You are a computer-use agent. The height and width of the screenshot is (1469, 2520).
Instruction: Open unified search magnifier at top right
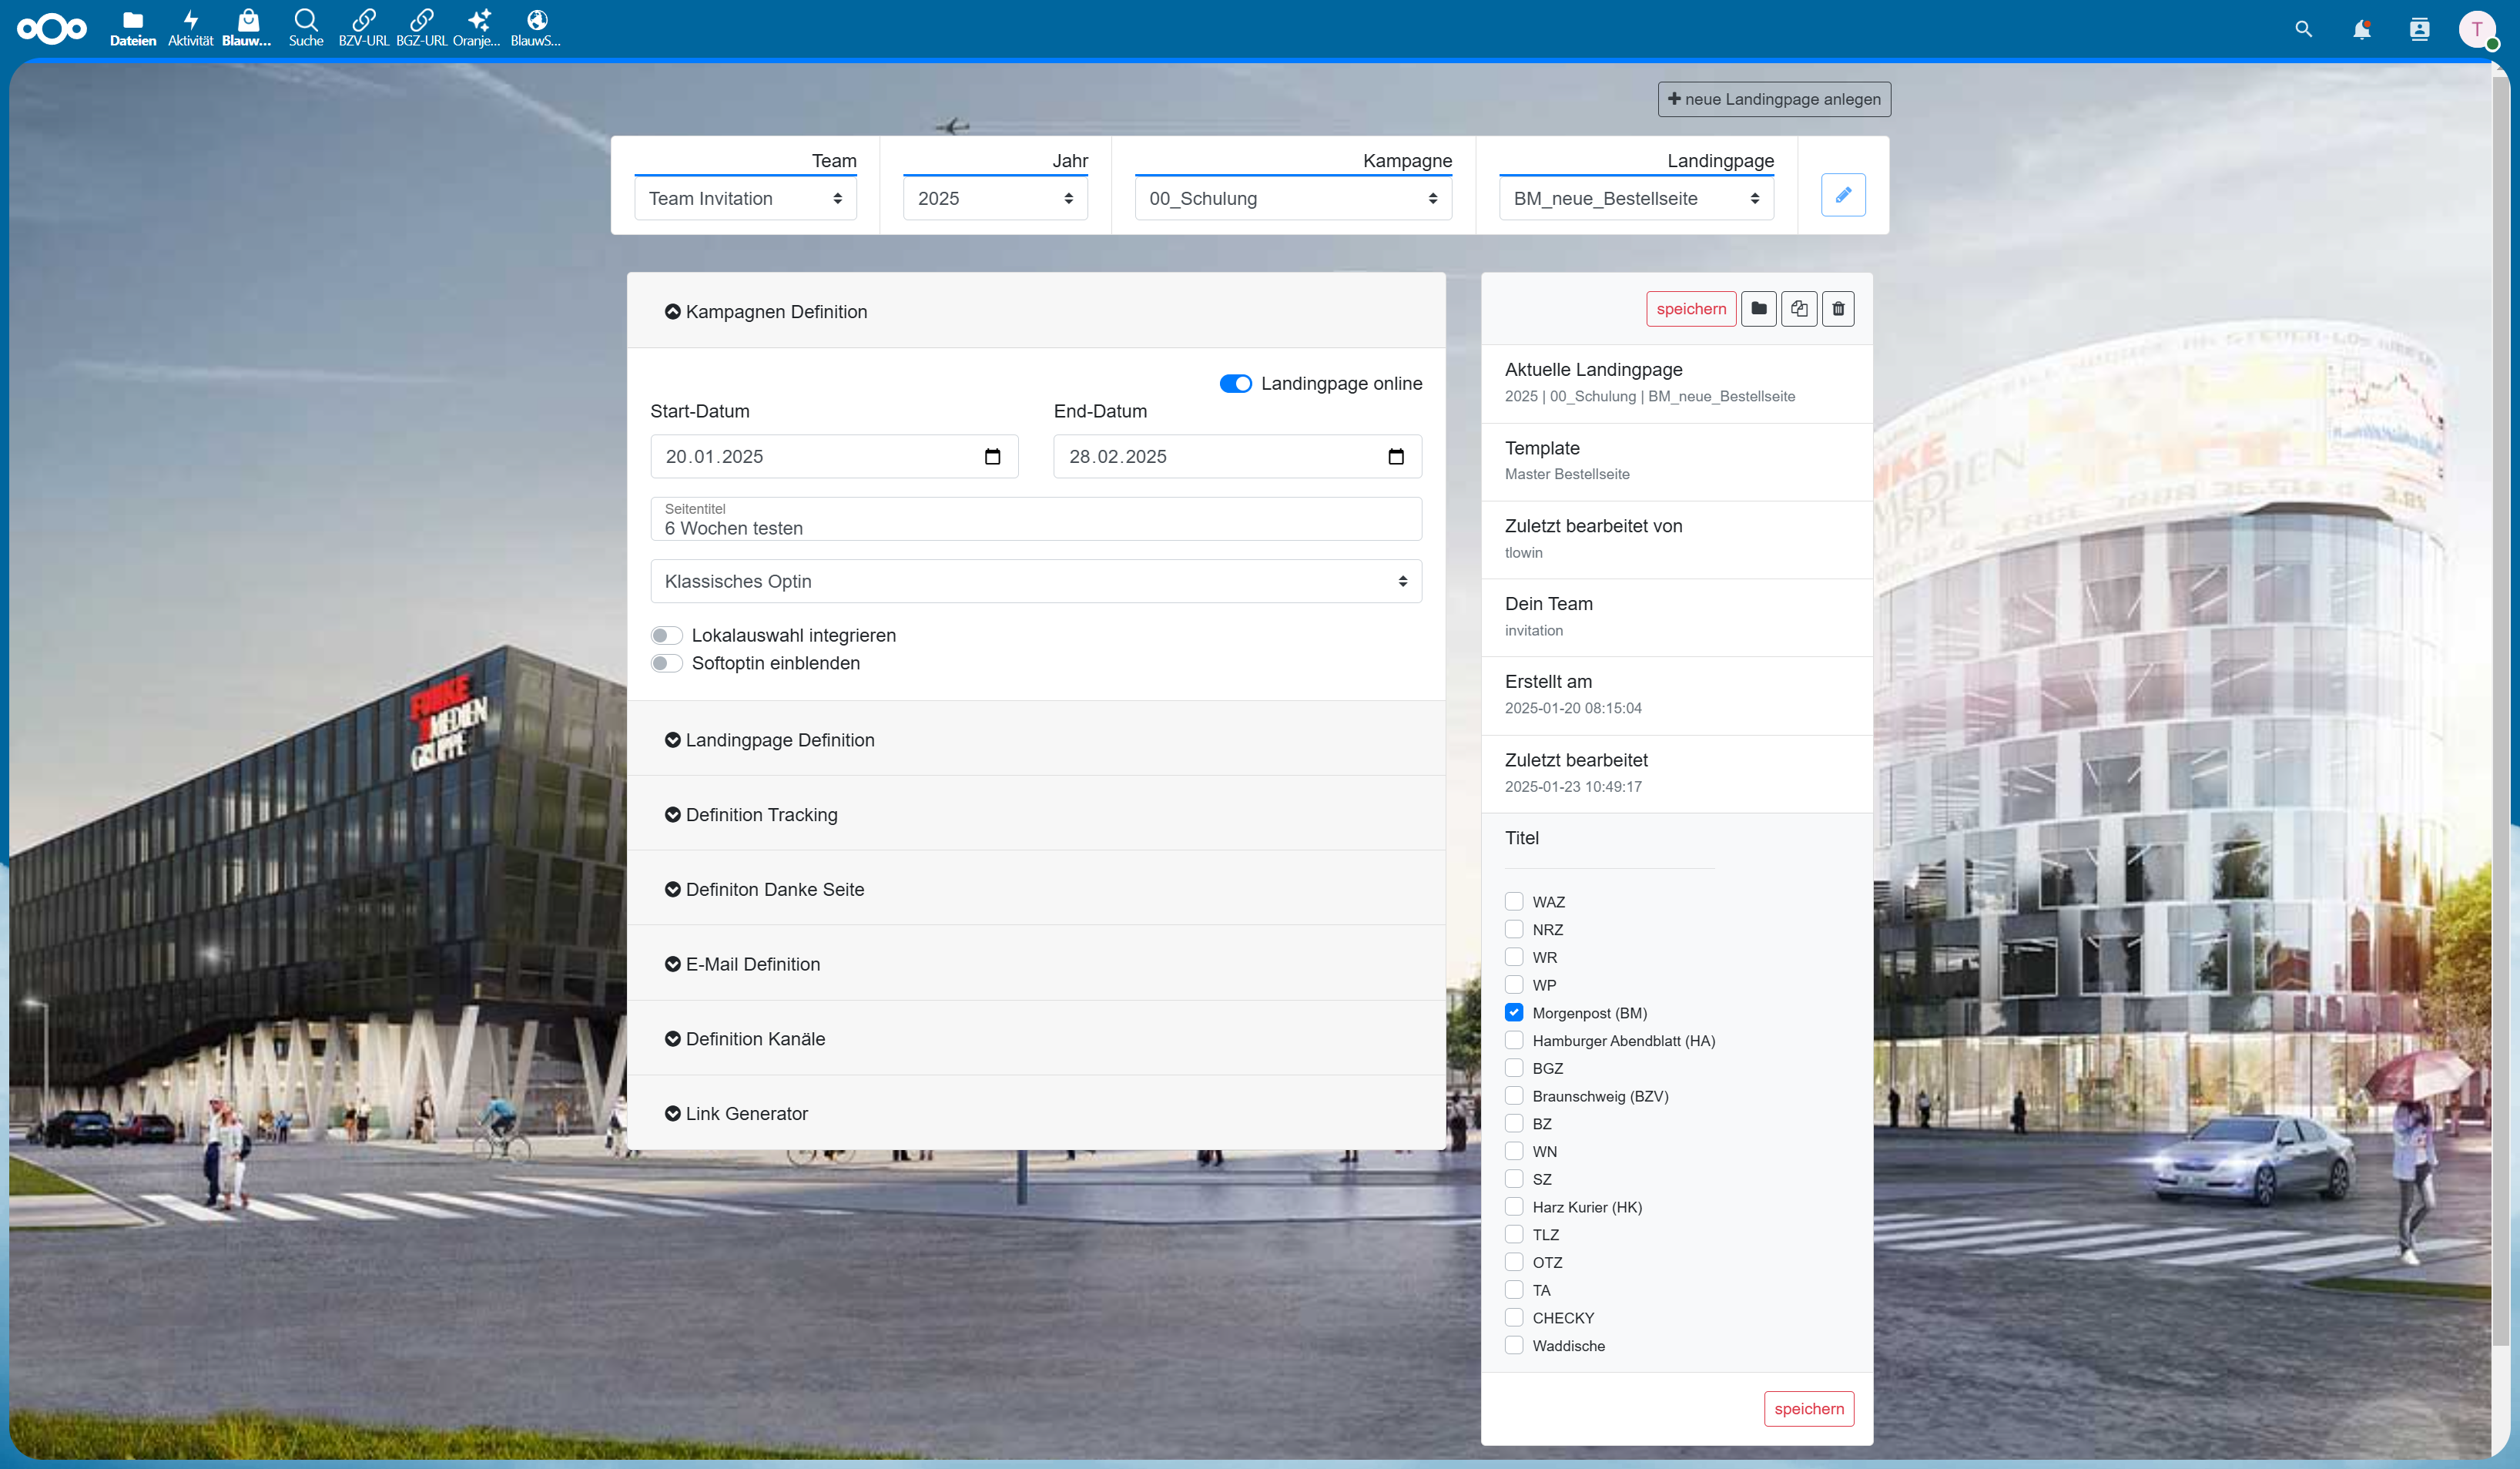2303,29
